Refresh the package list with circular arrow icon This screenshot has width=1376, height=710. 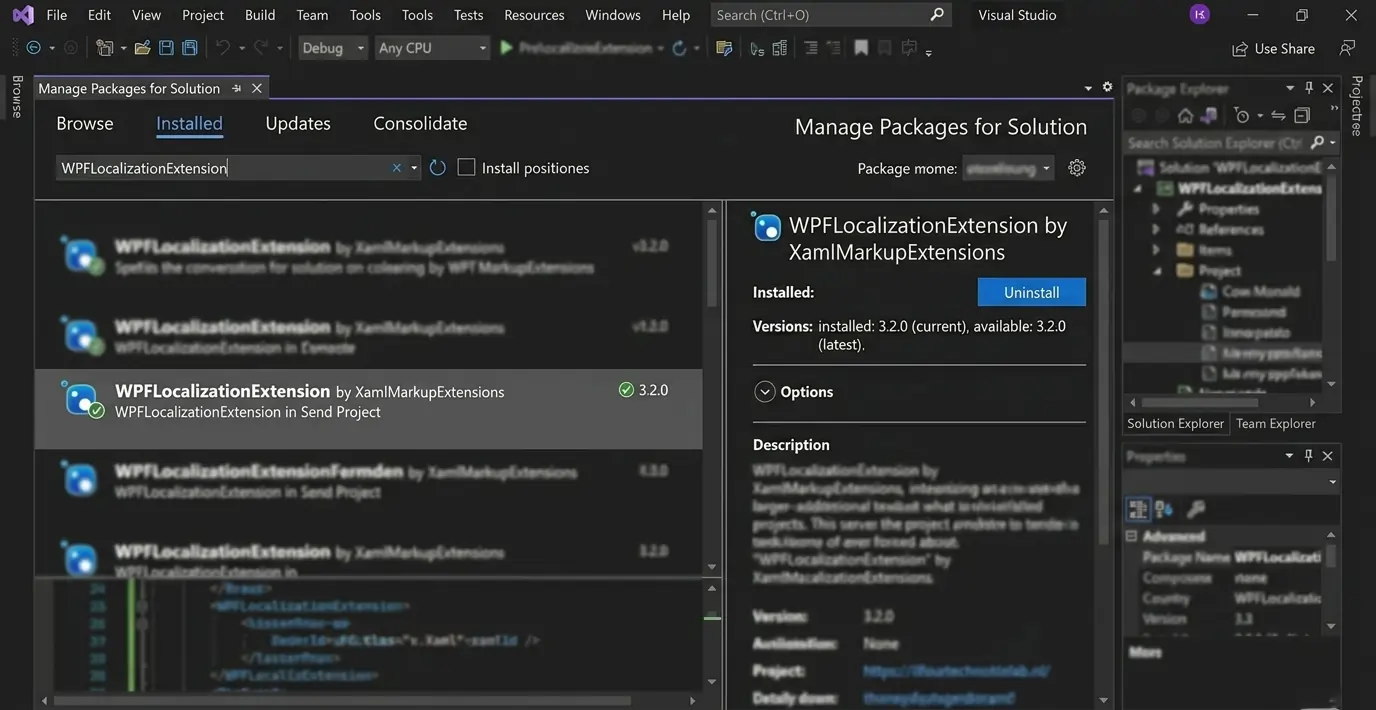pyautogui.click(x=437, y=167)
